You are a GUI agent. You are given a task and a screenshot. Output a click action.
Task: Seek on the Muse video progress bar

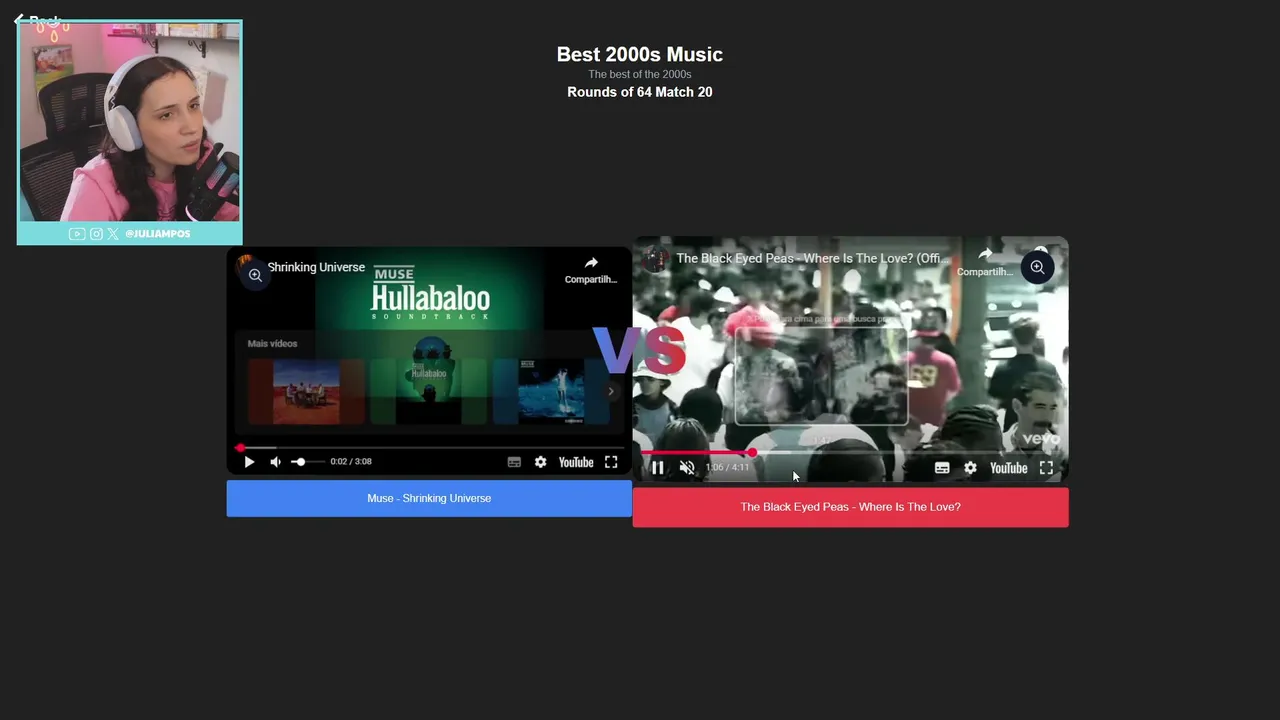click(430, 447)
